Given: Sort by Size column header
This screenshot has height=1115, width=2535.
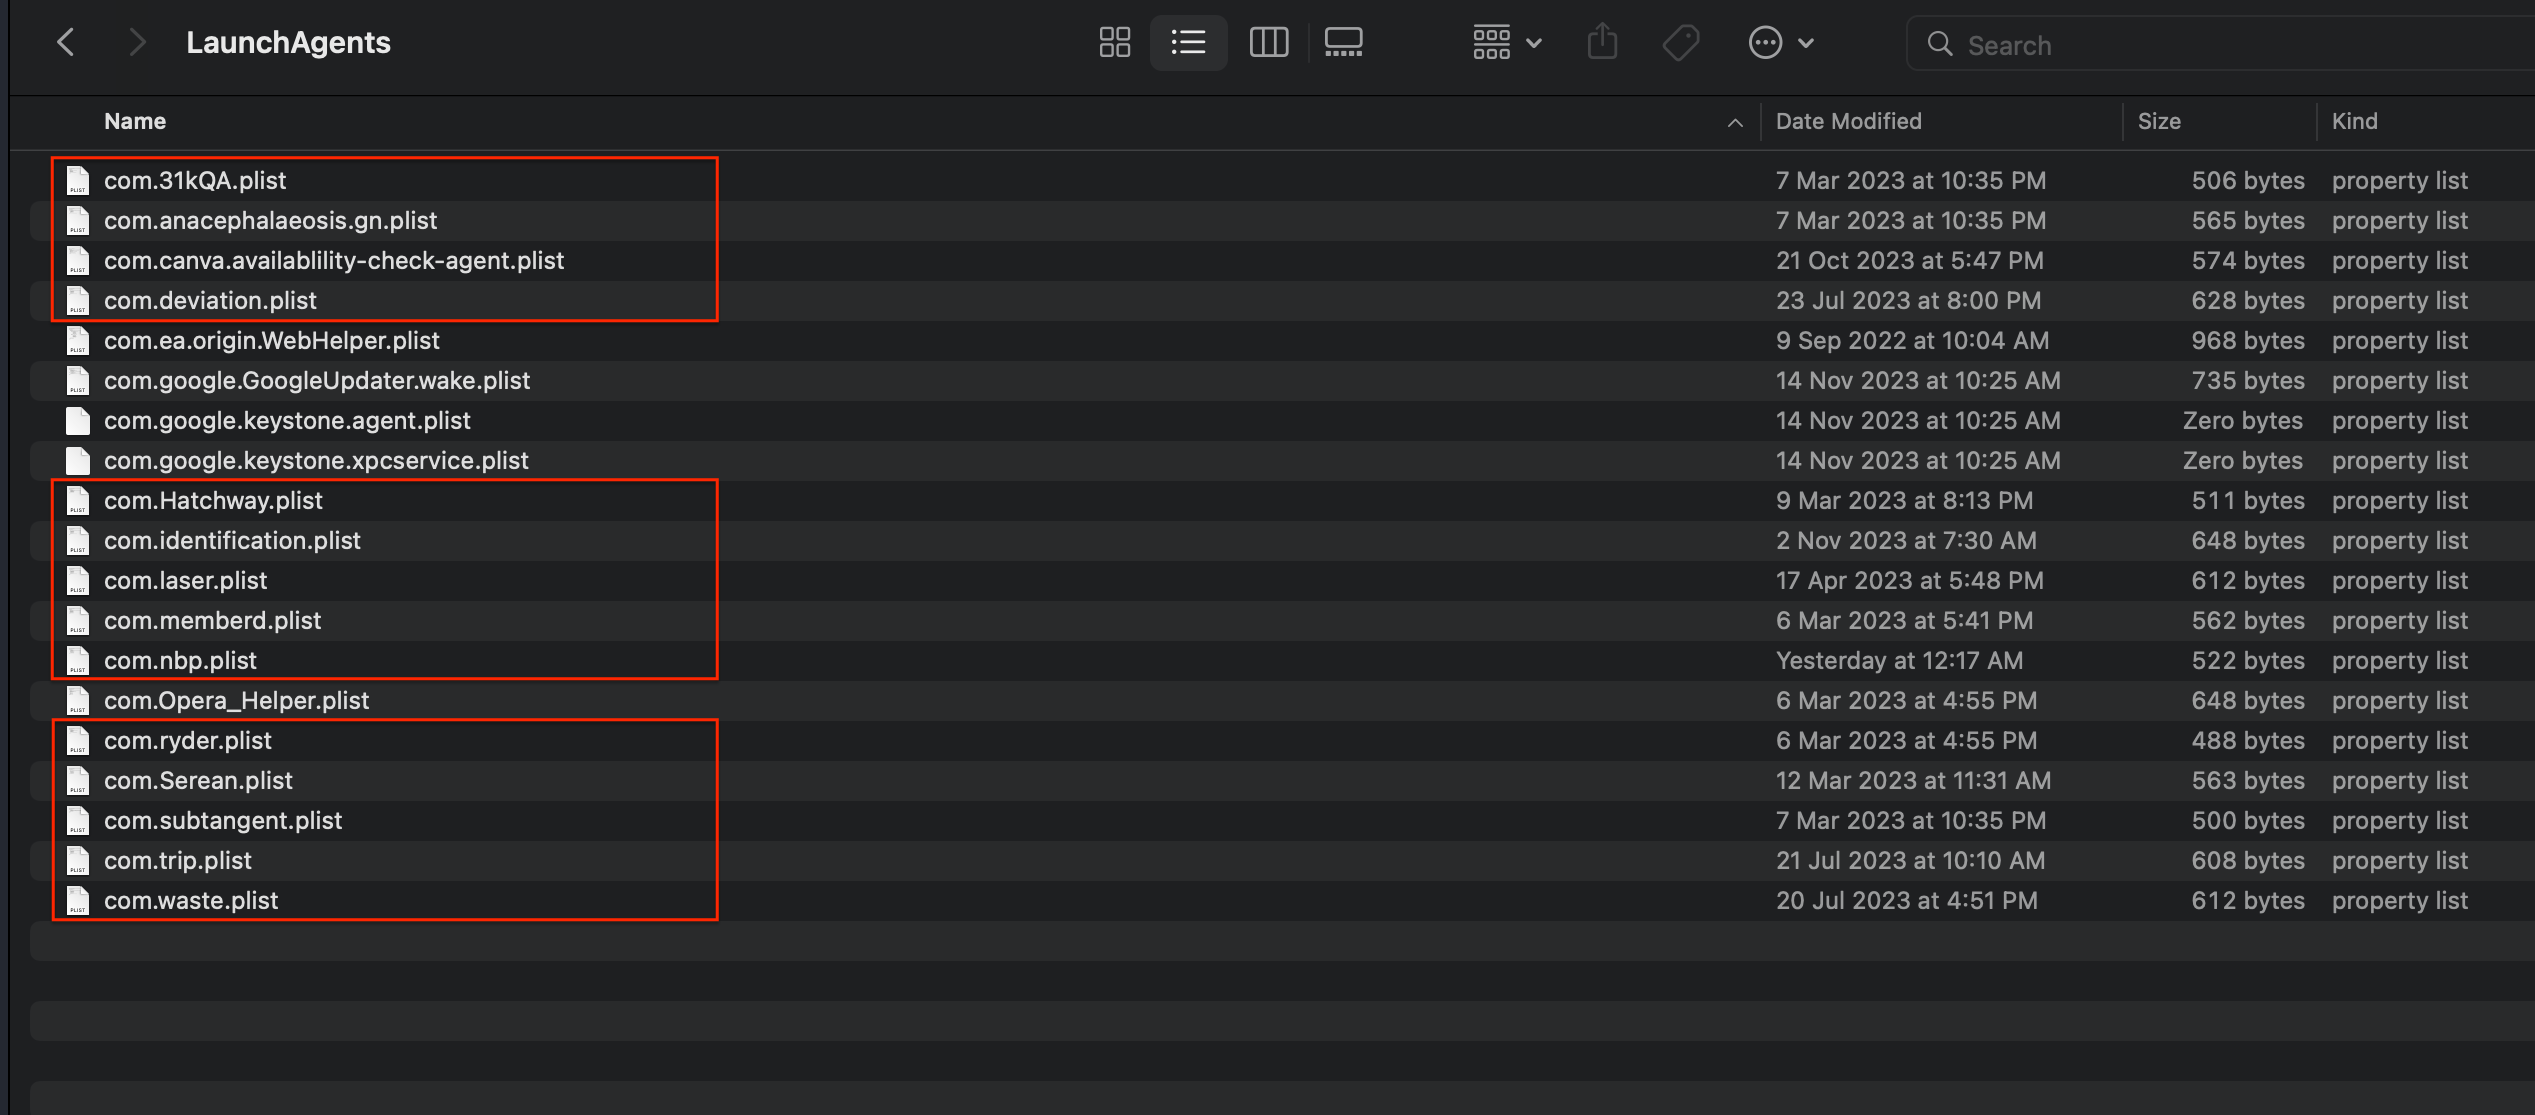Looking at the screenshot, I should tap(2159, 121).
